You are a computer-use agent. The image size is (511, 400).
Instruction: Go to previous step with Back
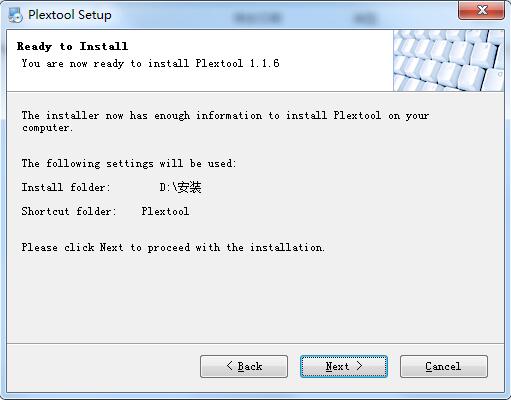[244, 366]
